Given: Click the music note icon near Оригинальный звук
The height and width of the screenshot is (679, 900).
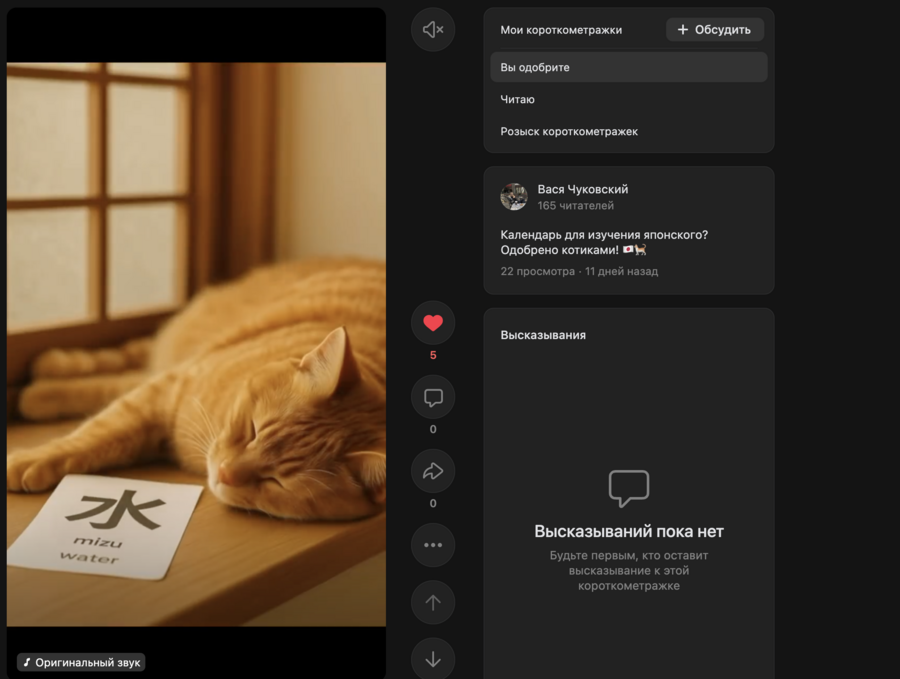Looking at the screenshot, I should [26, 662].
